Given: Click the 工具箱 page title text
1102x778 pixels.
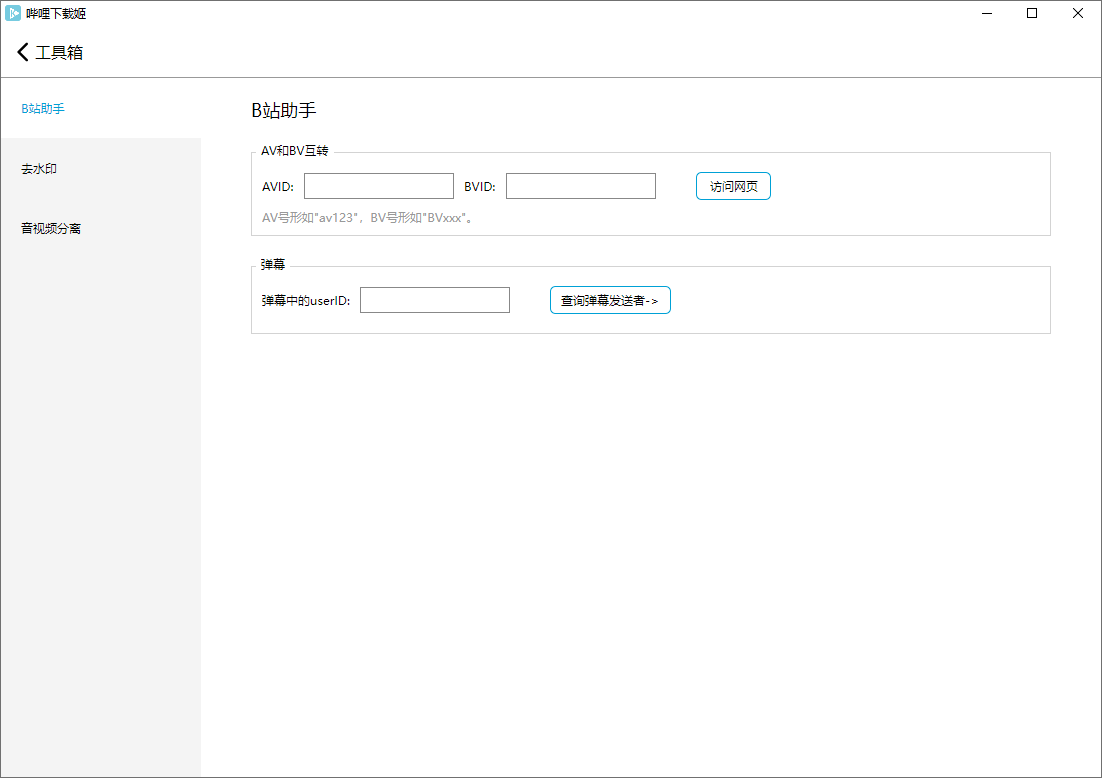Looking at the screenshot, I should 59,53.
